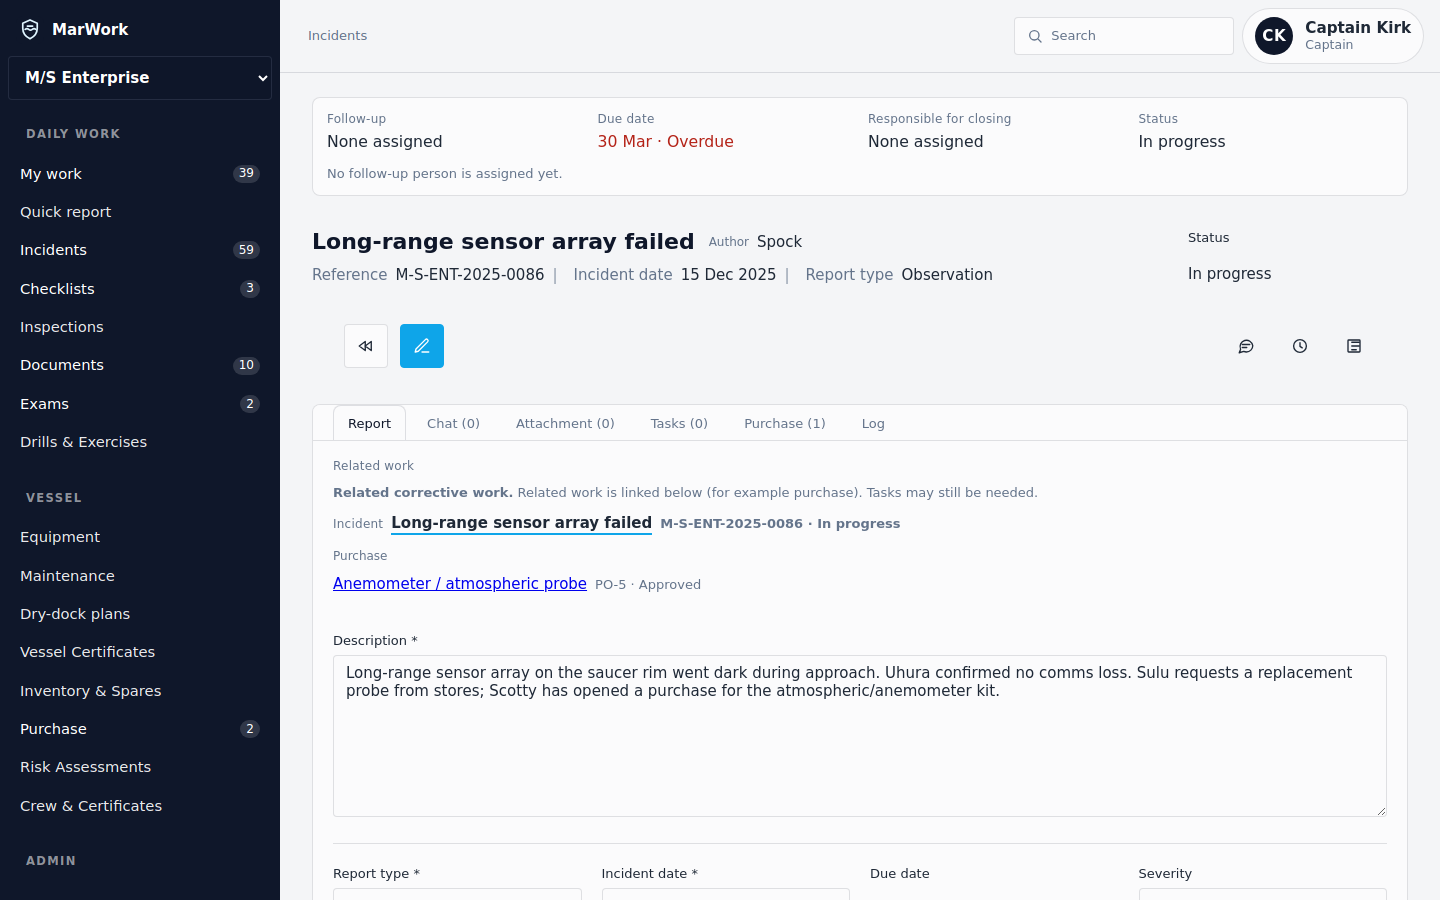
Task: Open Dry-dock plans in sidebar
Action: [x=140, y=614]
